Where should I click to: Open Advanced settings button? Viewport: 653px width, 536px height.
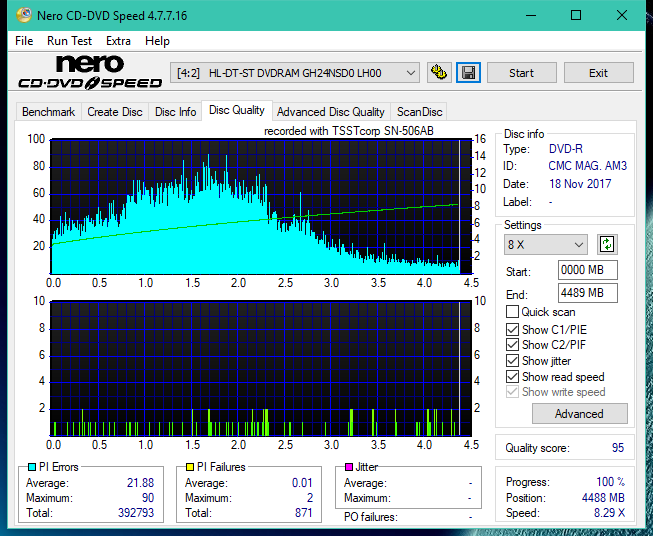point(579,414)
